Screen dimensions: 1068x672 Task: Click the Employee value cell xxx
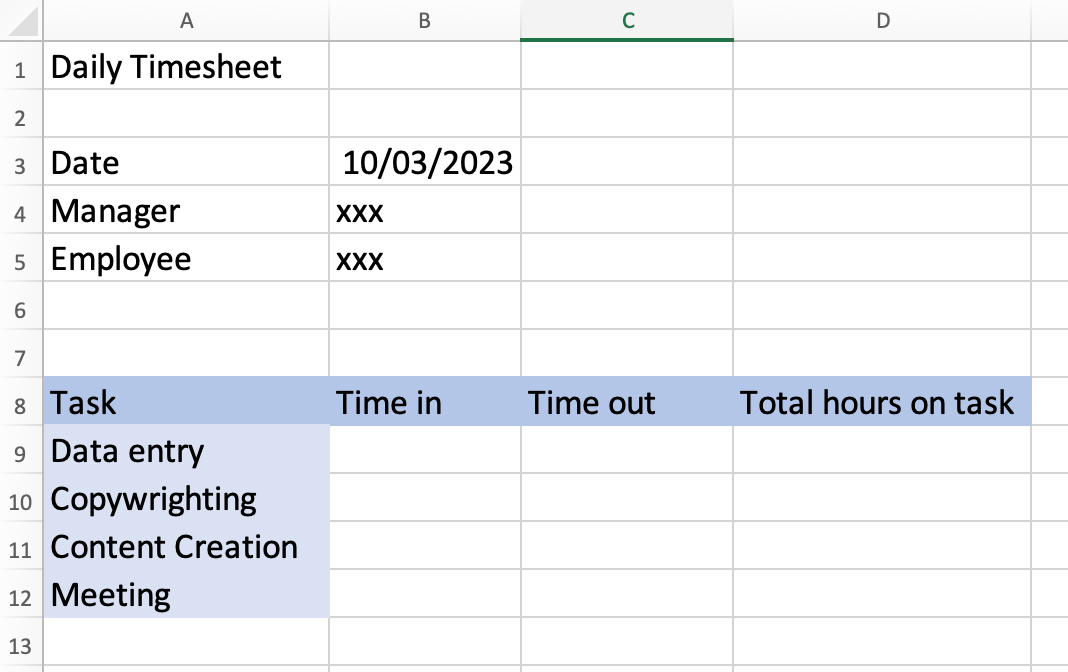click(424, 259)
